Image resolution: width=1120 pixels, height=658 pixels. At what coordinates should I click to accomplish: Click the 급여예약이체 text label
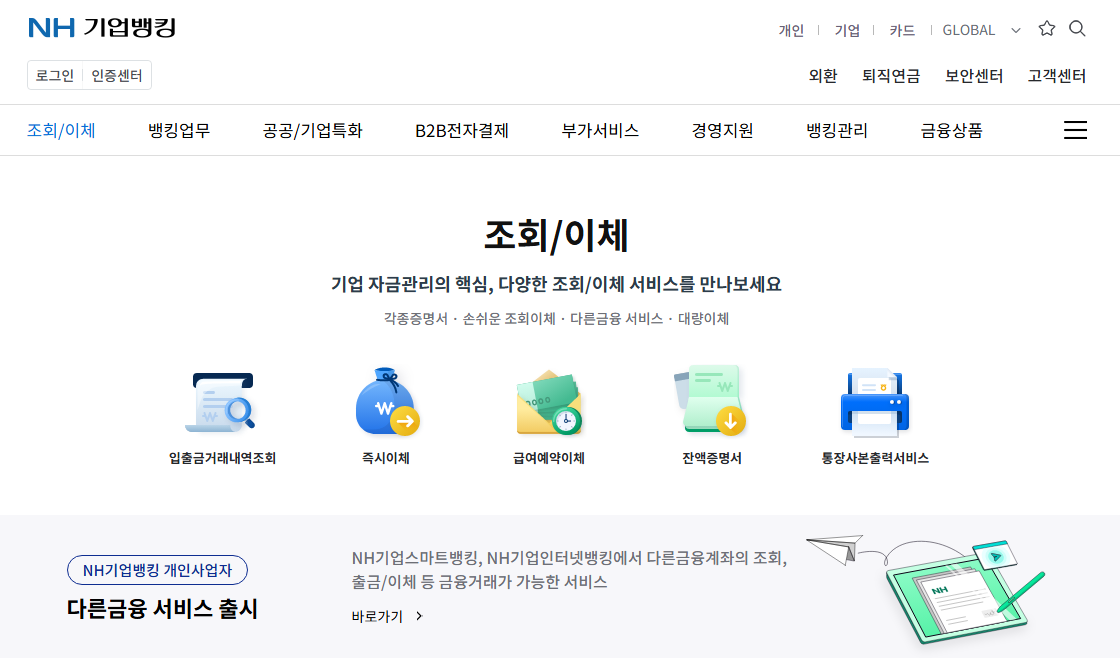(549, 458)
